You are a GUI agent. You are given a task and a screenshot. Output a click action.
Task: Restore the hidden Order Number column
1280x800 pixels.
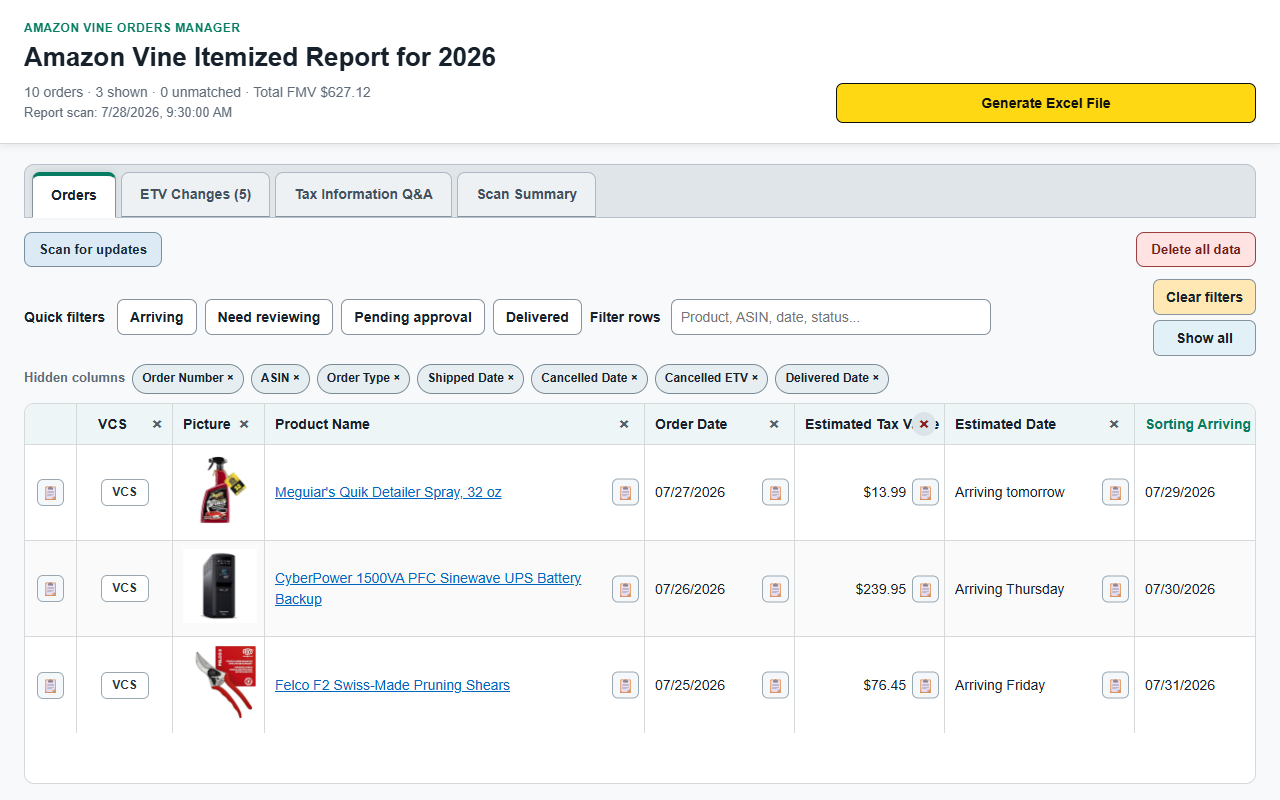point(188,378)
